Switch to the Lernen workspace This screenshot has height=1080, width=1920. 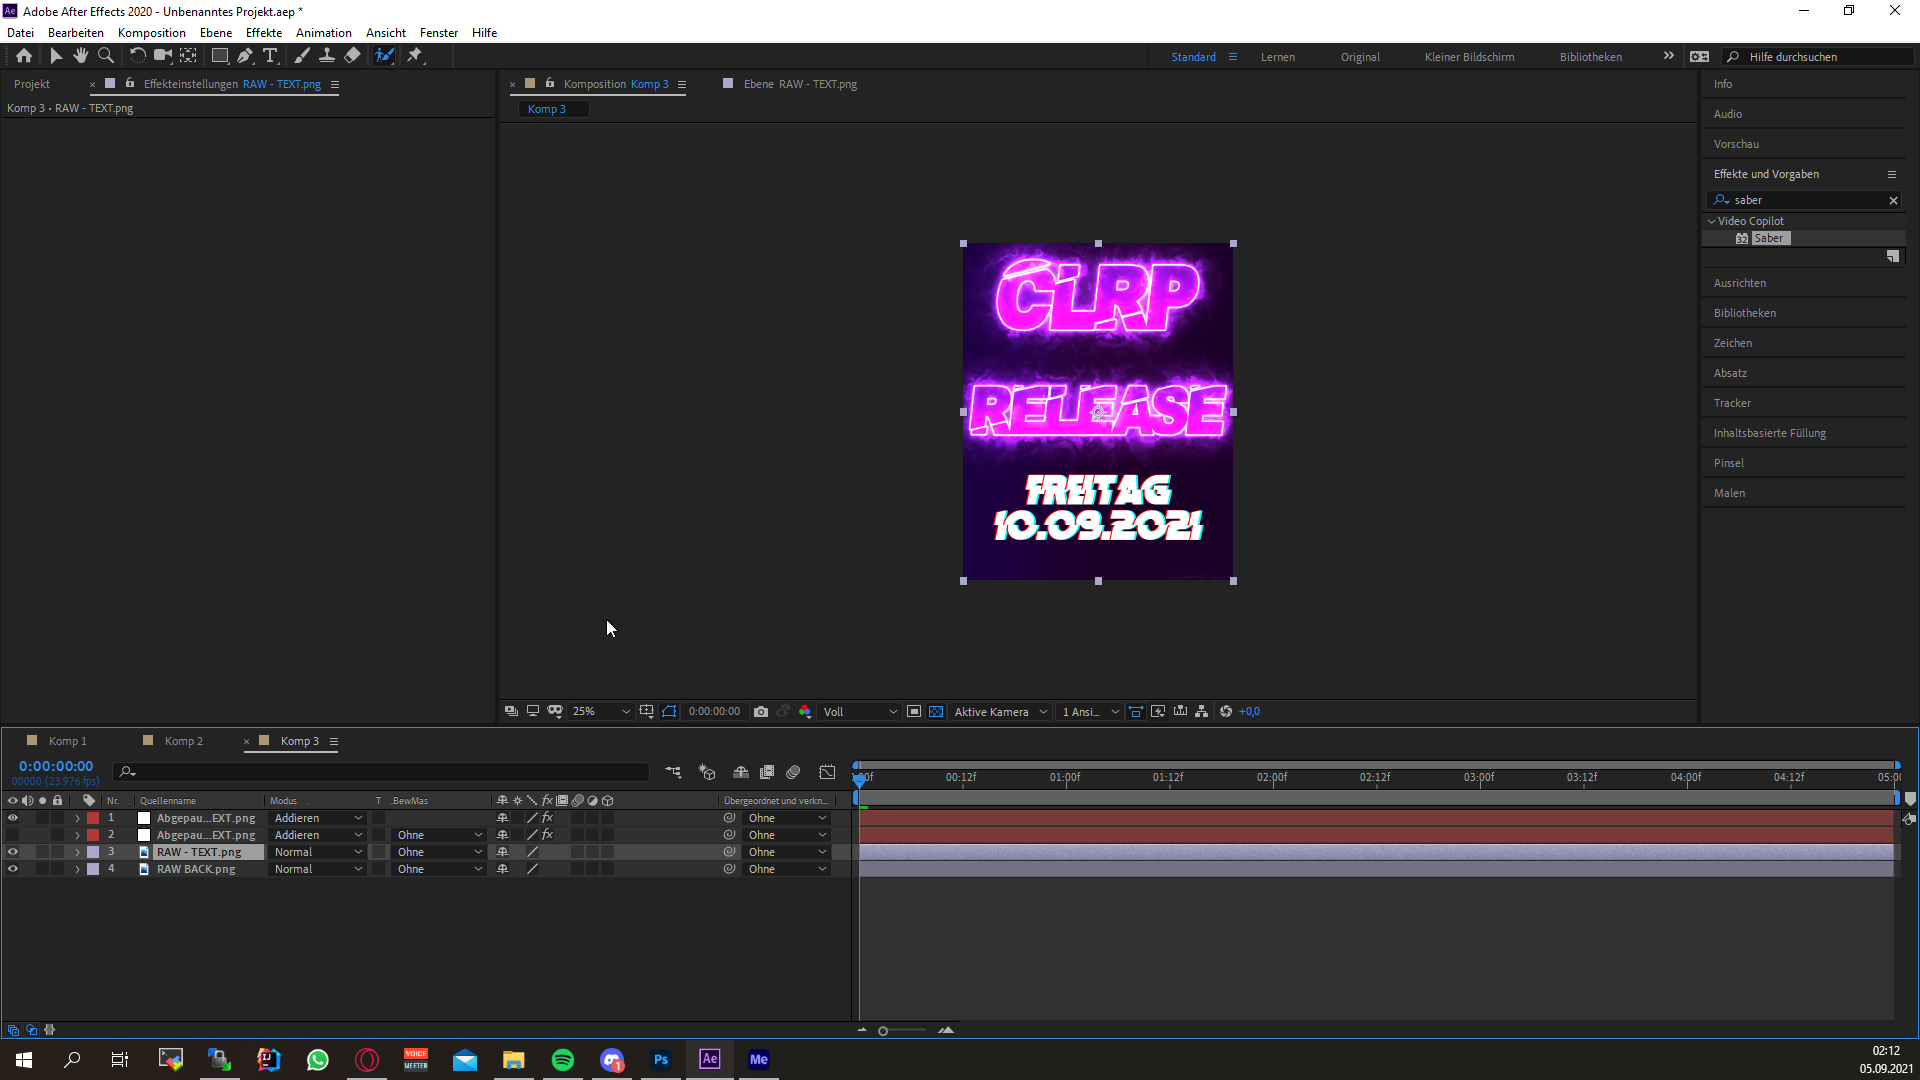click(1277, 57)
